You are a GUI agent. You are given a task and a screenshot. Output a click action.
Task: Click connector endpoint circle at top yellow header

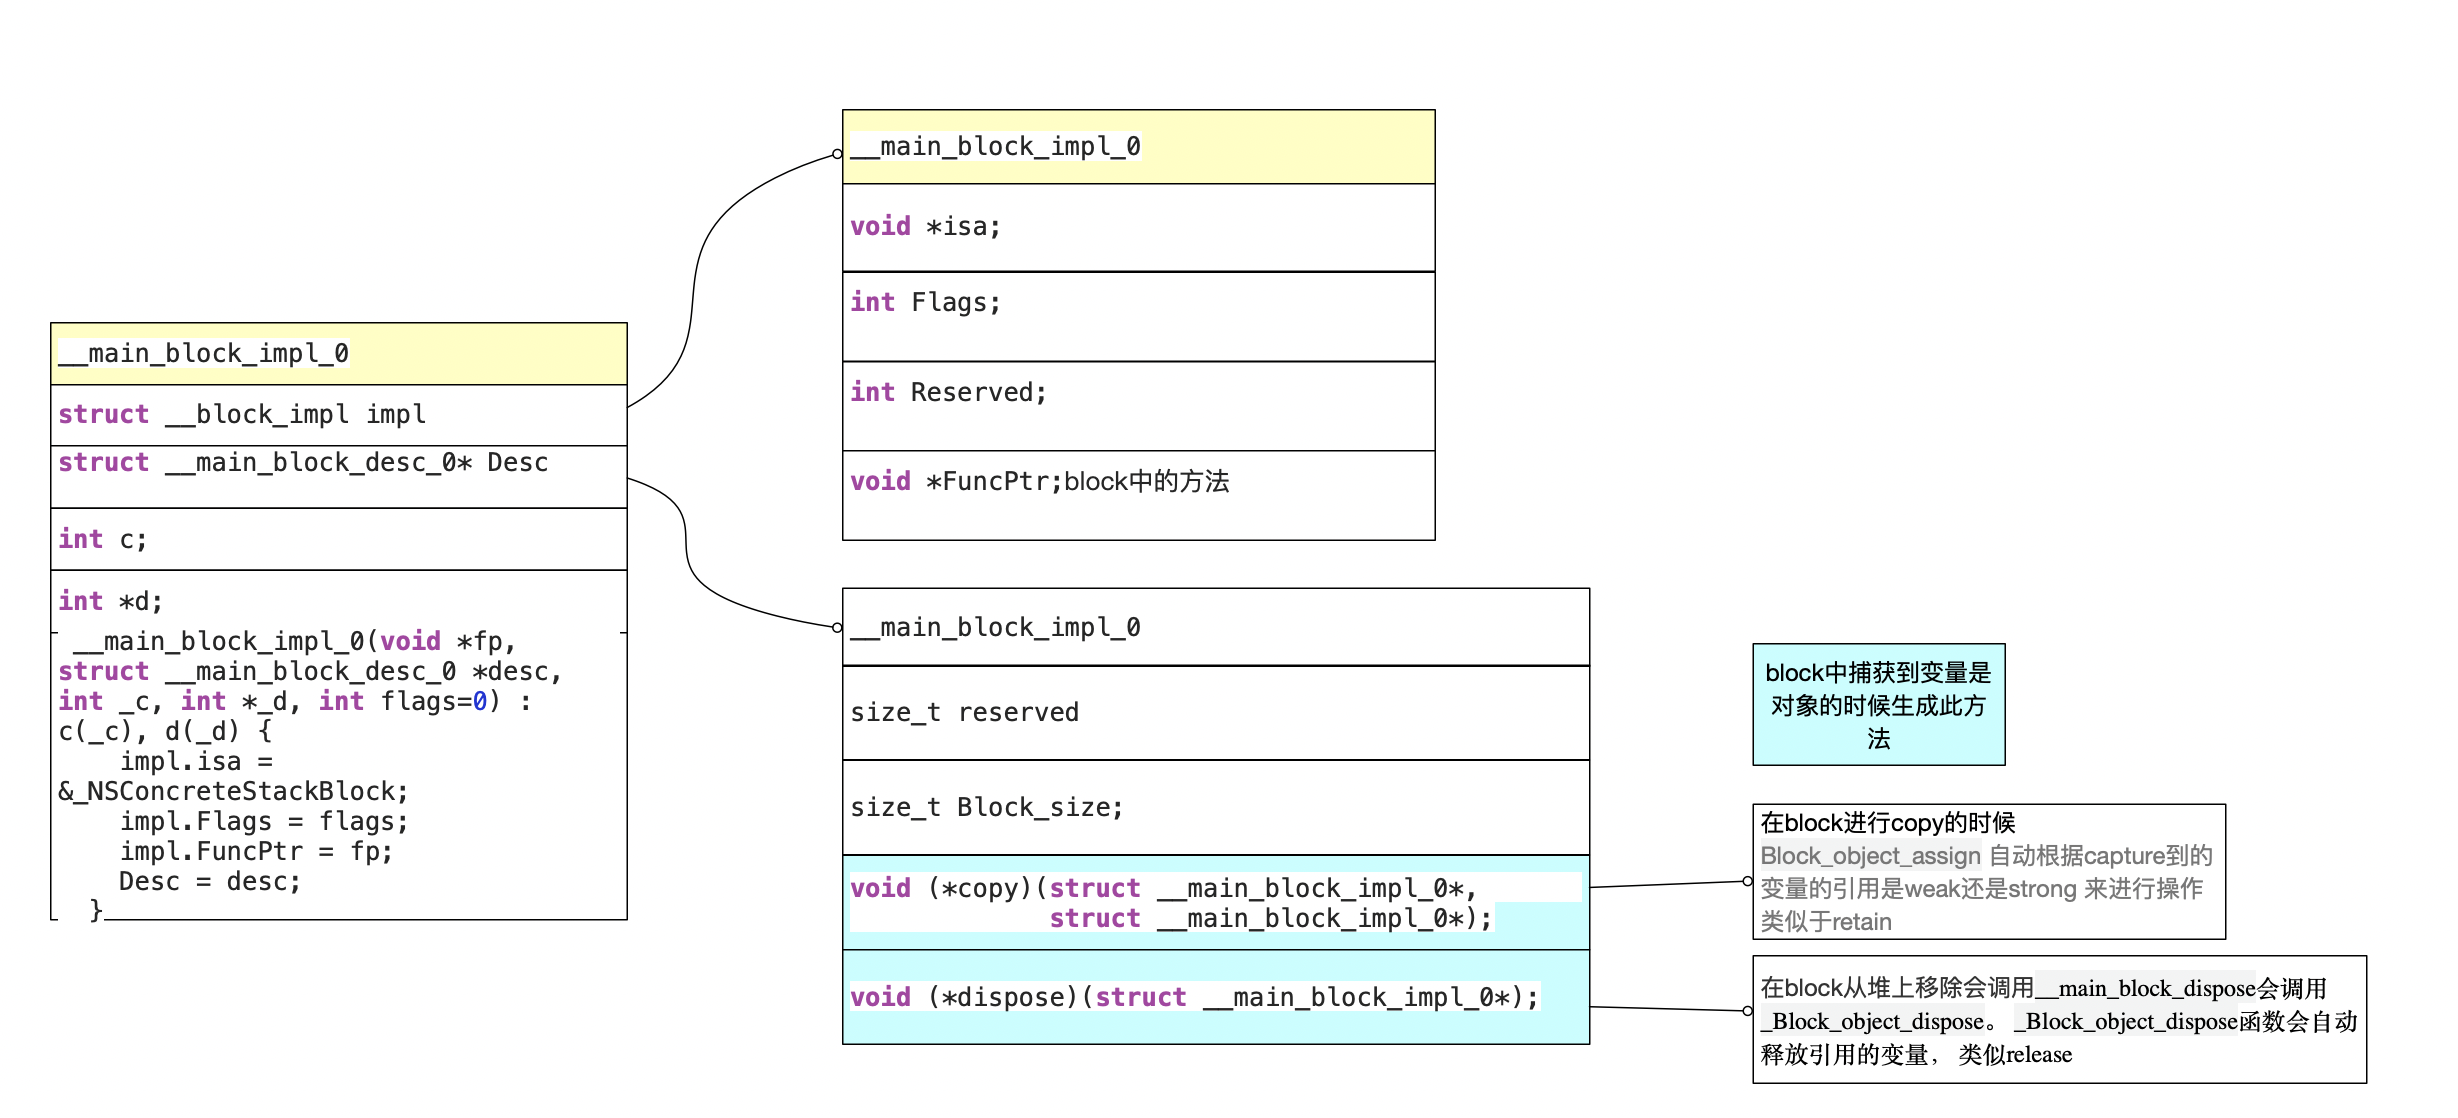(x=837, y=154)
